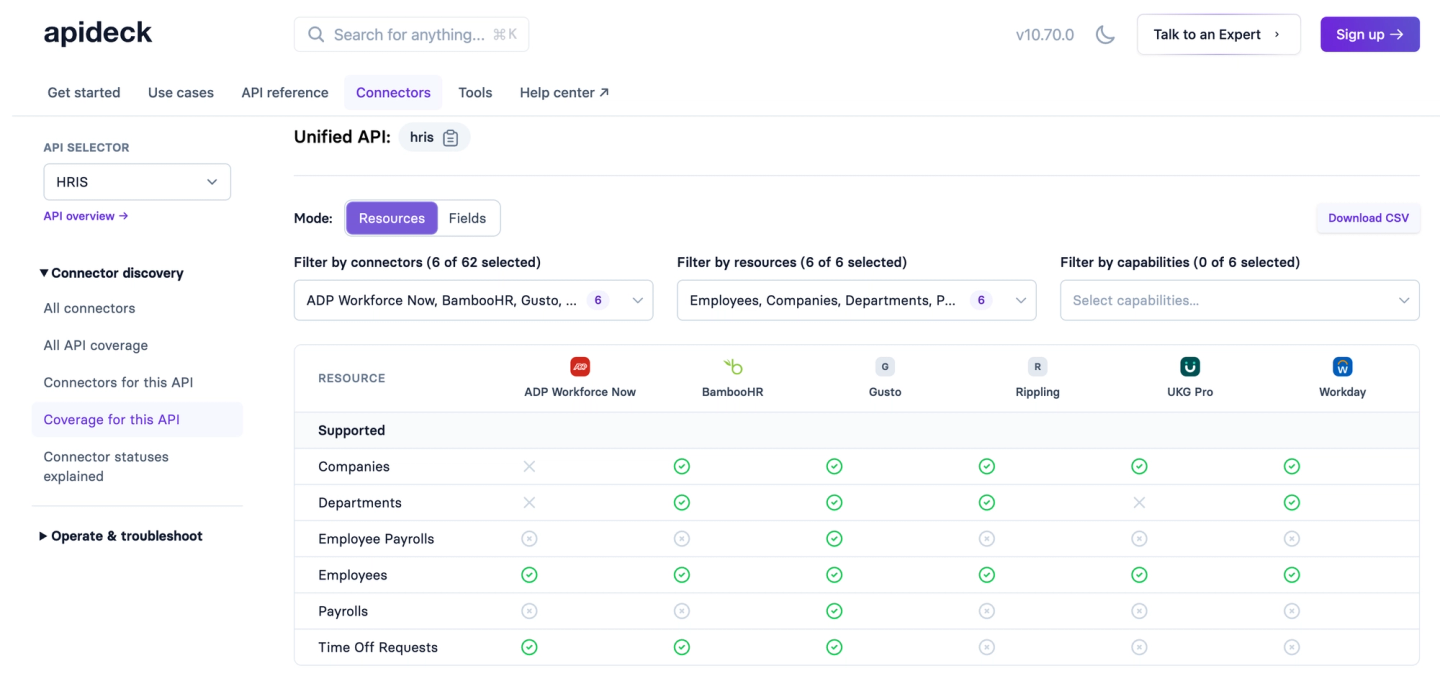
Task: Click the UKG Pro logo
Action: click(1190, 367)
